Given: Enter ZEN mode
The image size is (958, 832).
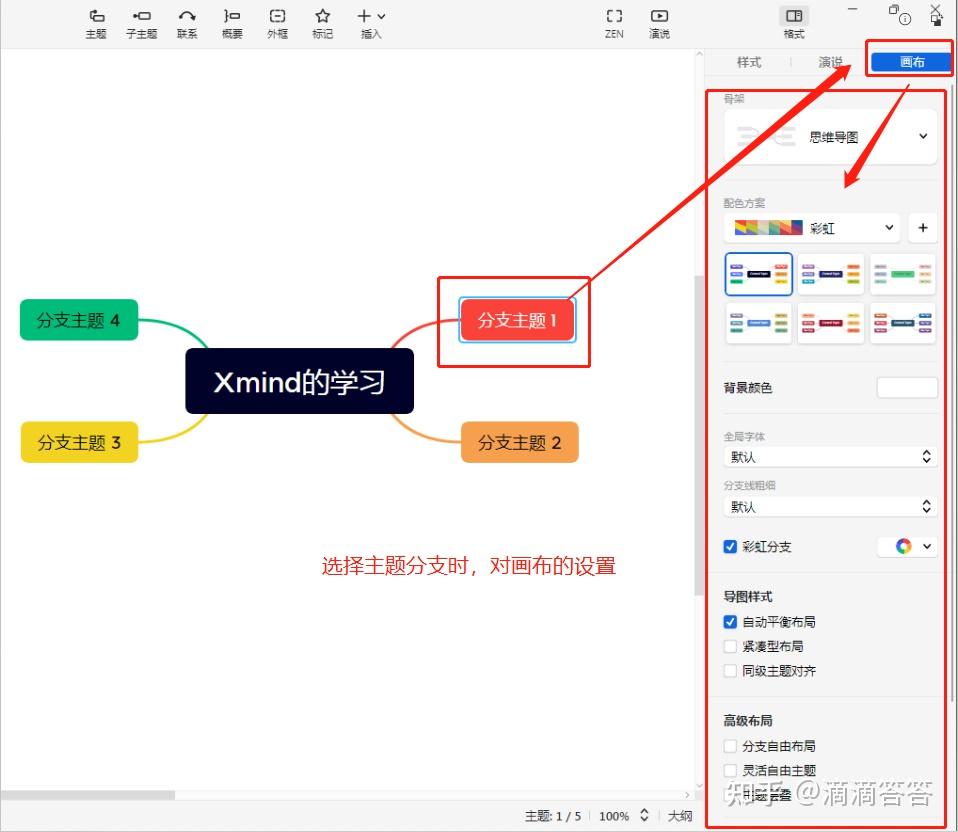Looking at the screenshot, I should click(613, 20).
